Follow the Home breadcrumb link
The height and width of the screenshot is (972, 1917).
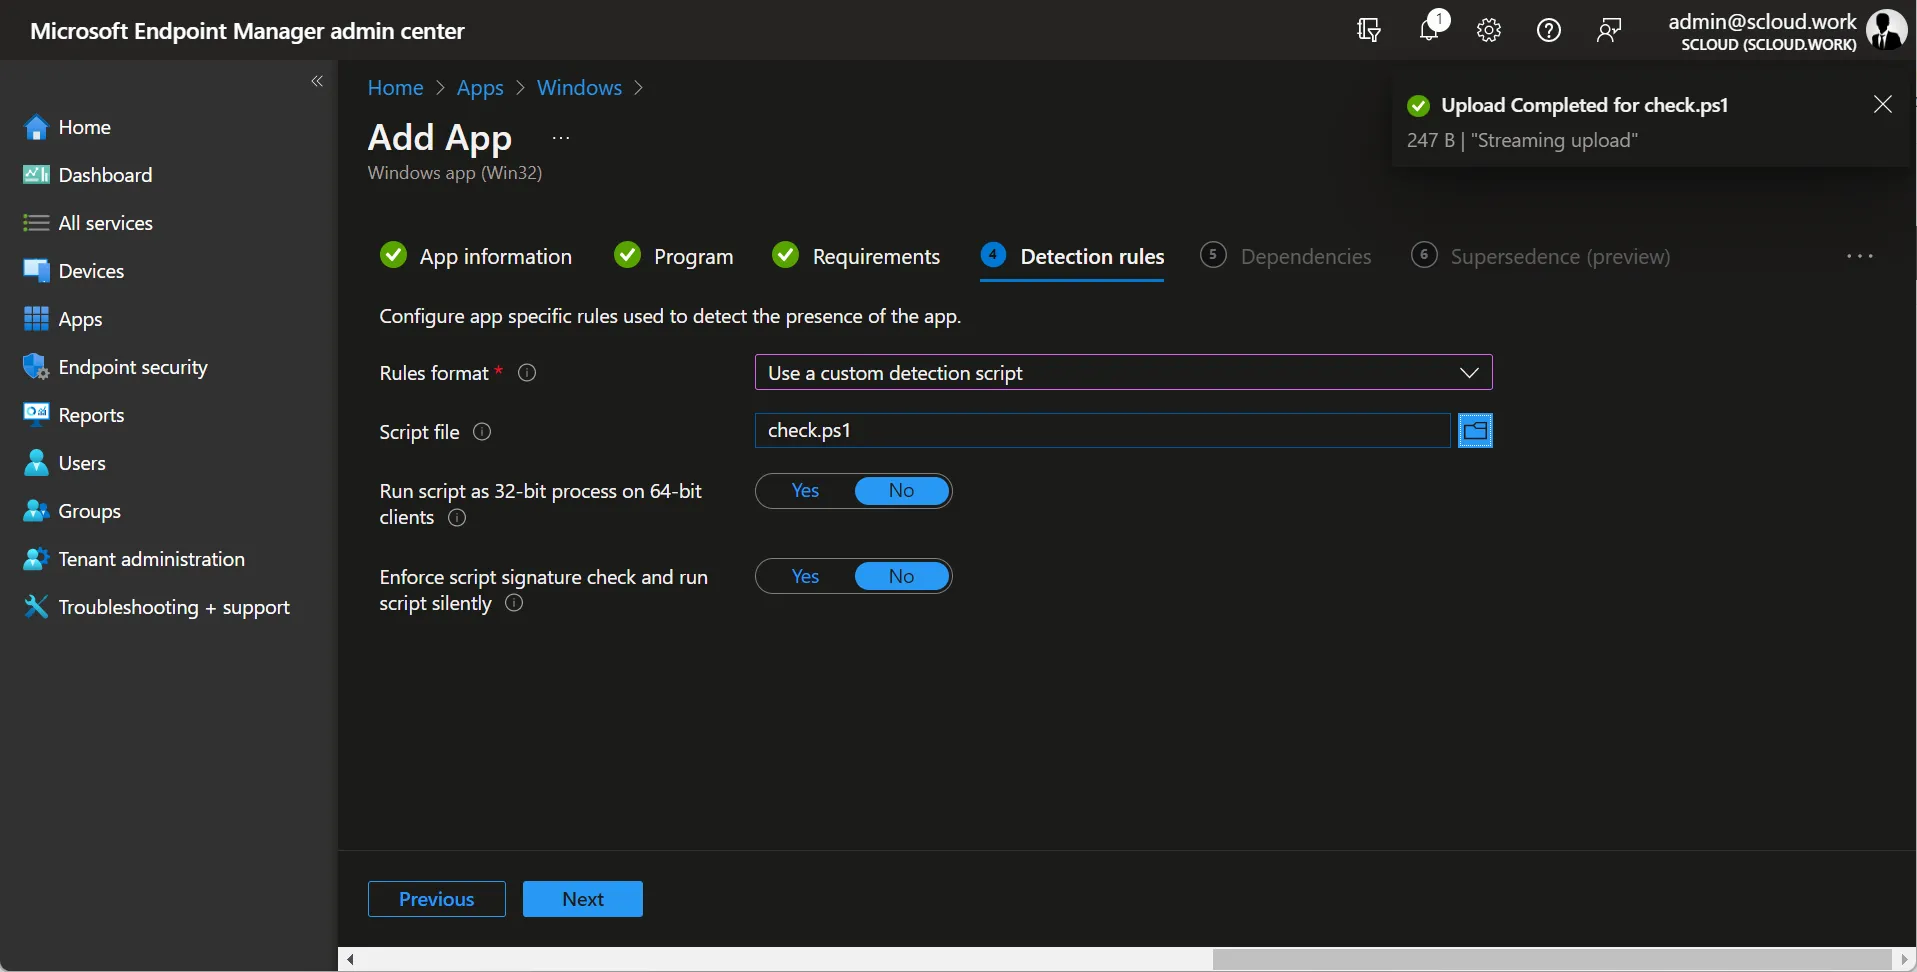point(395,88)
